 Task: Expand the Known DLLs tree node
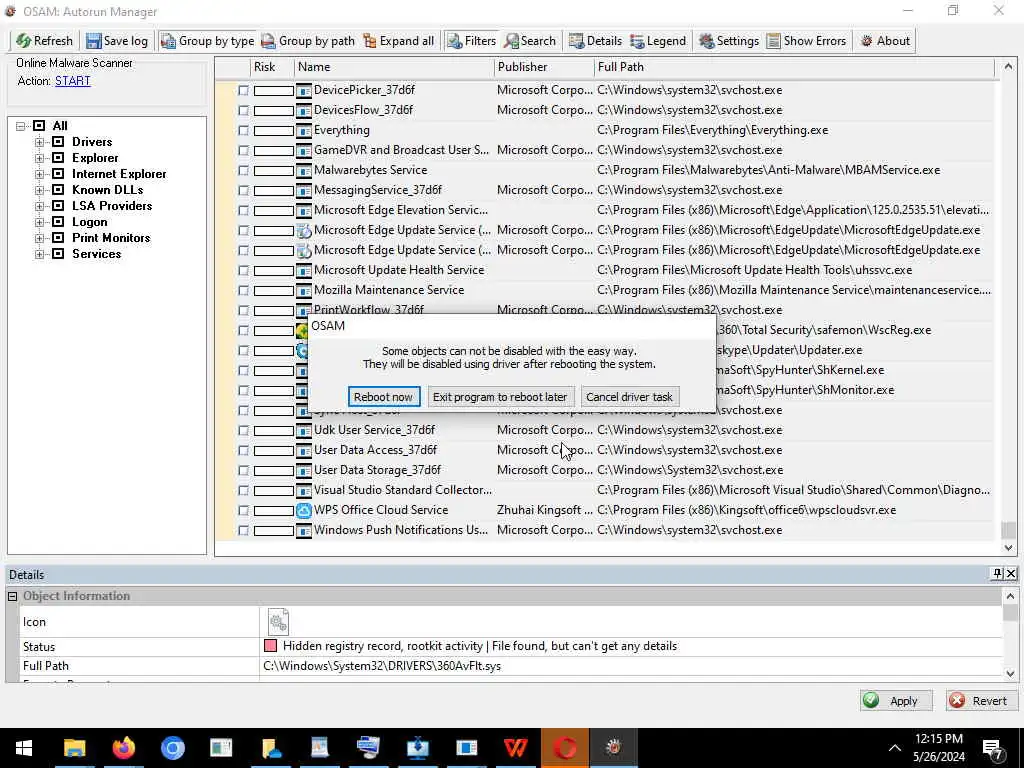coord(39,190)
